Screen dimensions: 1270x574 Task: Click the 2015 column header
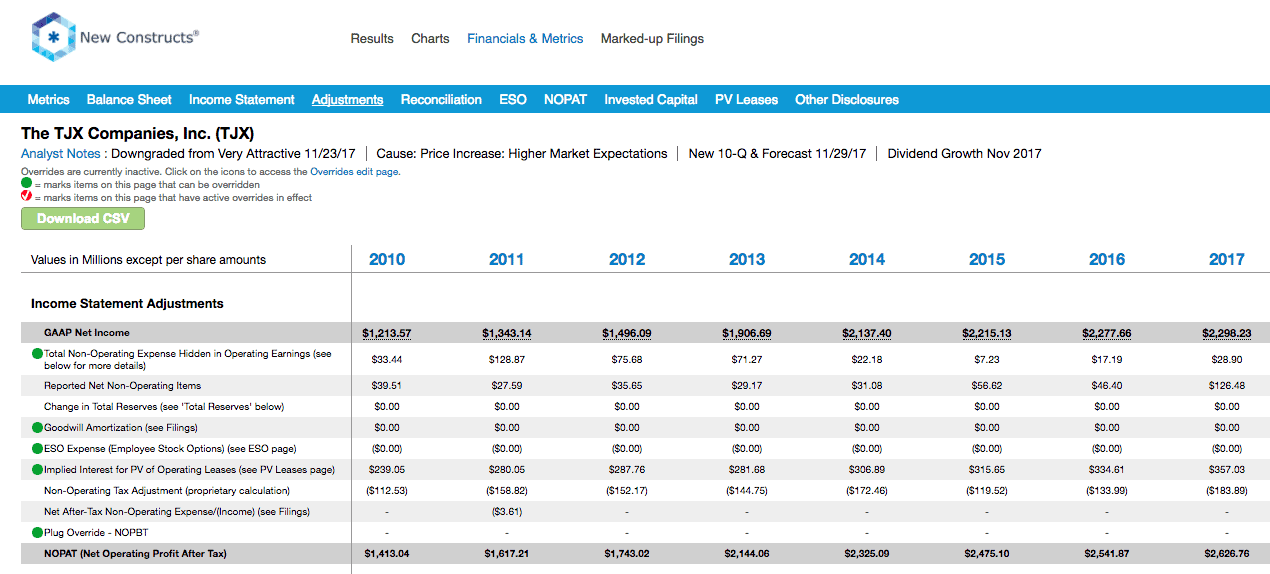987,259
